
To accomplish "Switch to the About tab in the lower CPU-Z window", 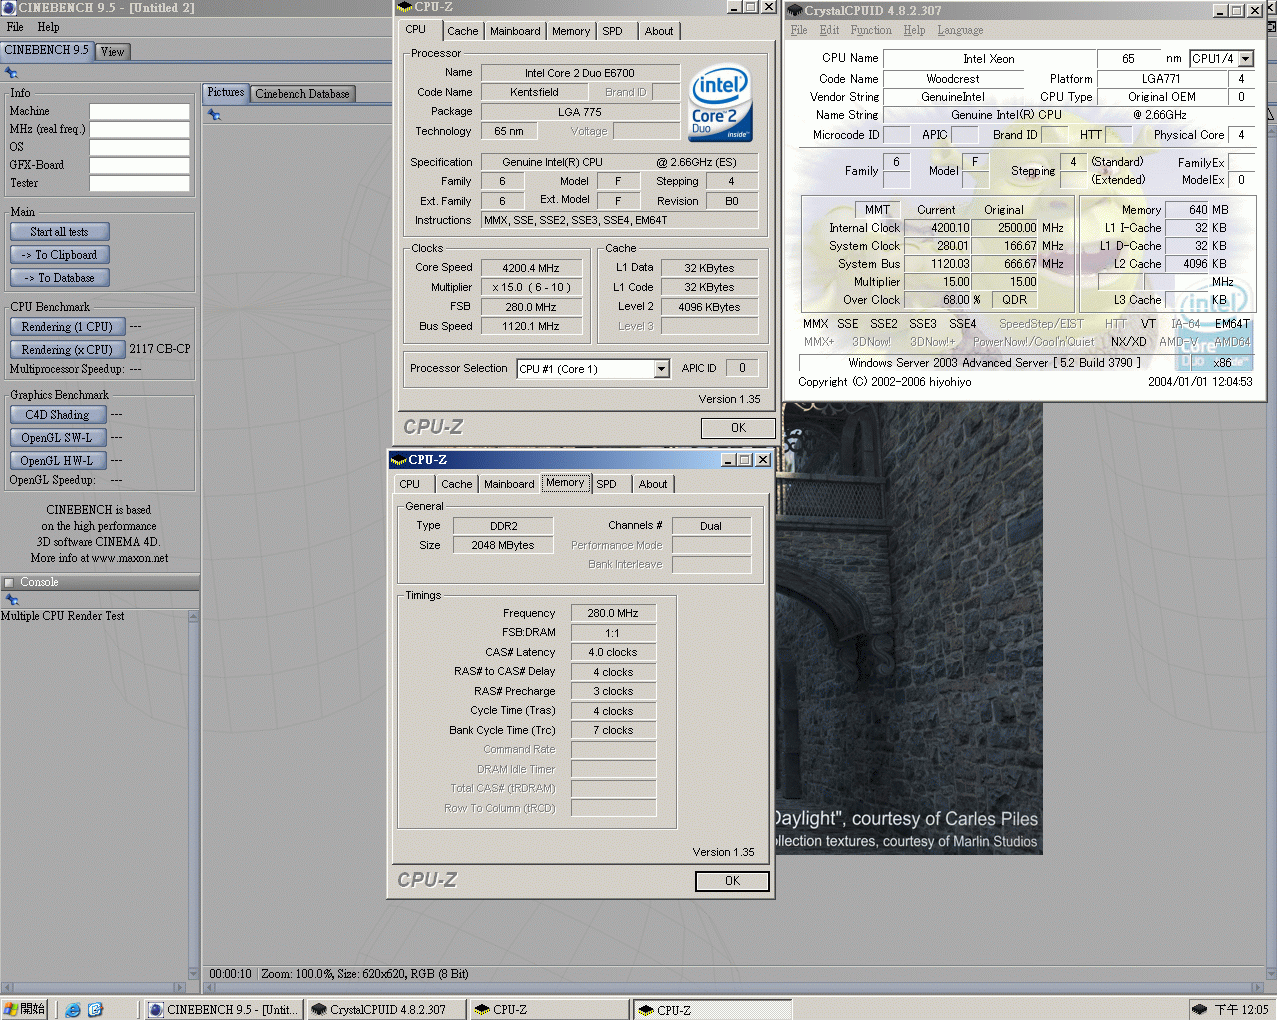I will 653,484.
